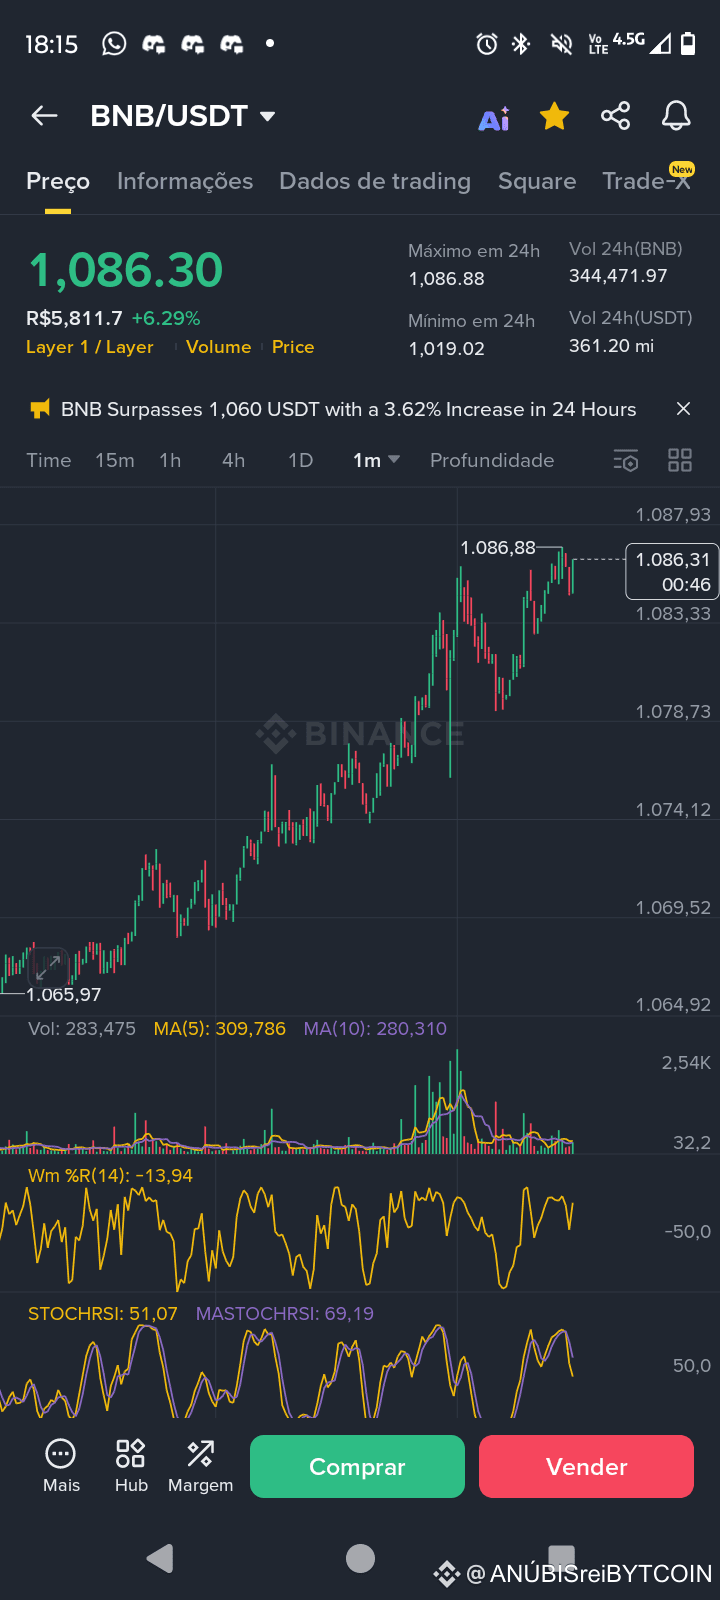This screenshot has height=1600, width=720.
Task: Tap the STOCHRSI: 51,07 indicator label
Action: coord(103,1314)
